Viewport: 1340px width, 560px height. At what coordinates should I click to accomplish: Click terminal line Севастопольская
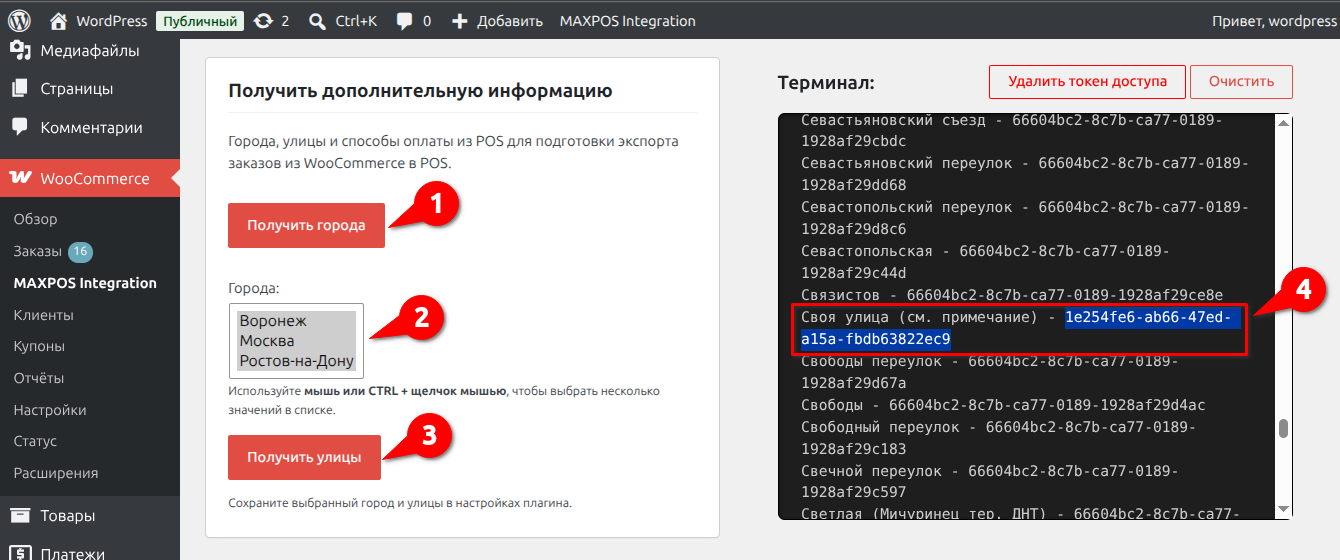[985, 262]
